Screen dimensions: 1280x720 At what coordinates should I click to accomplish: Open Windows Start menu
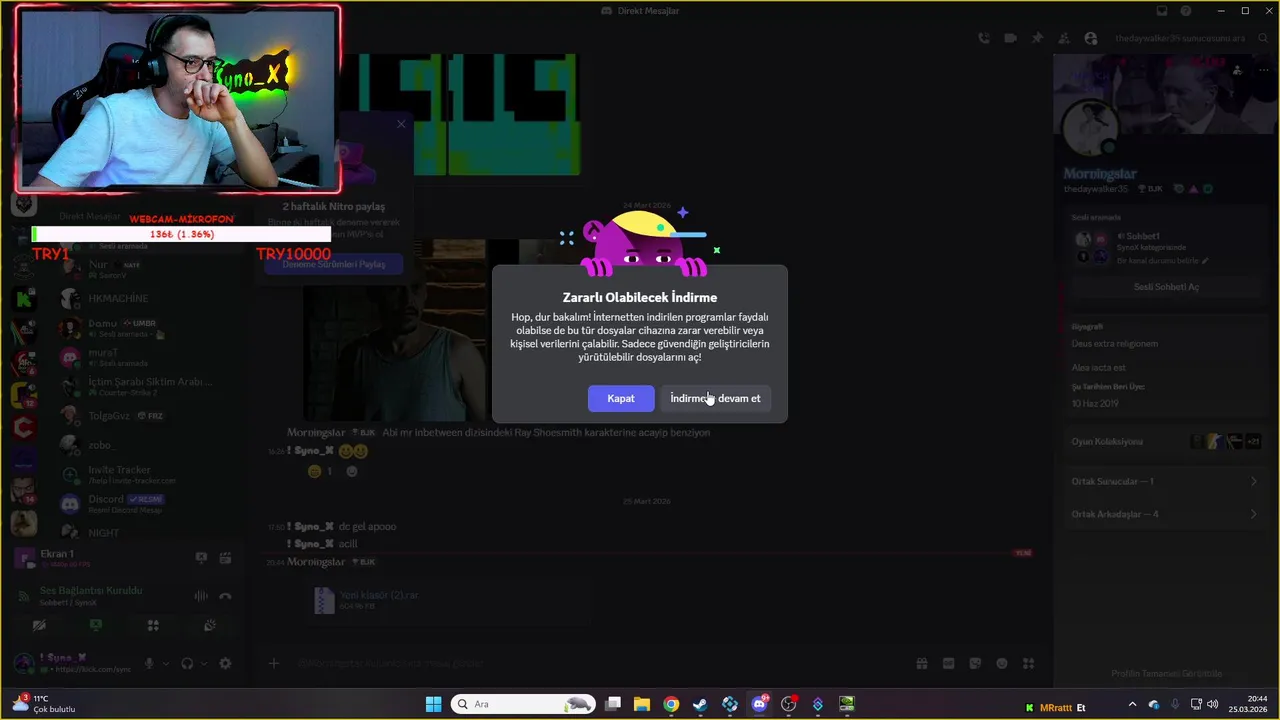(433, 704)
